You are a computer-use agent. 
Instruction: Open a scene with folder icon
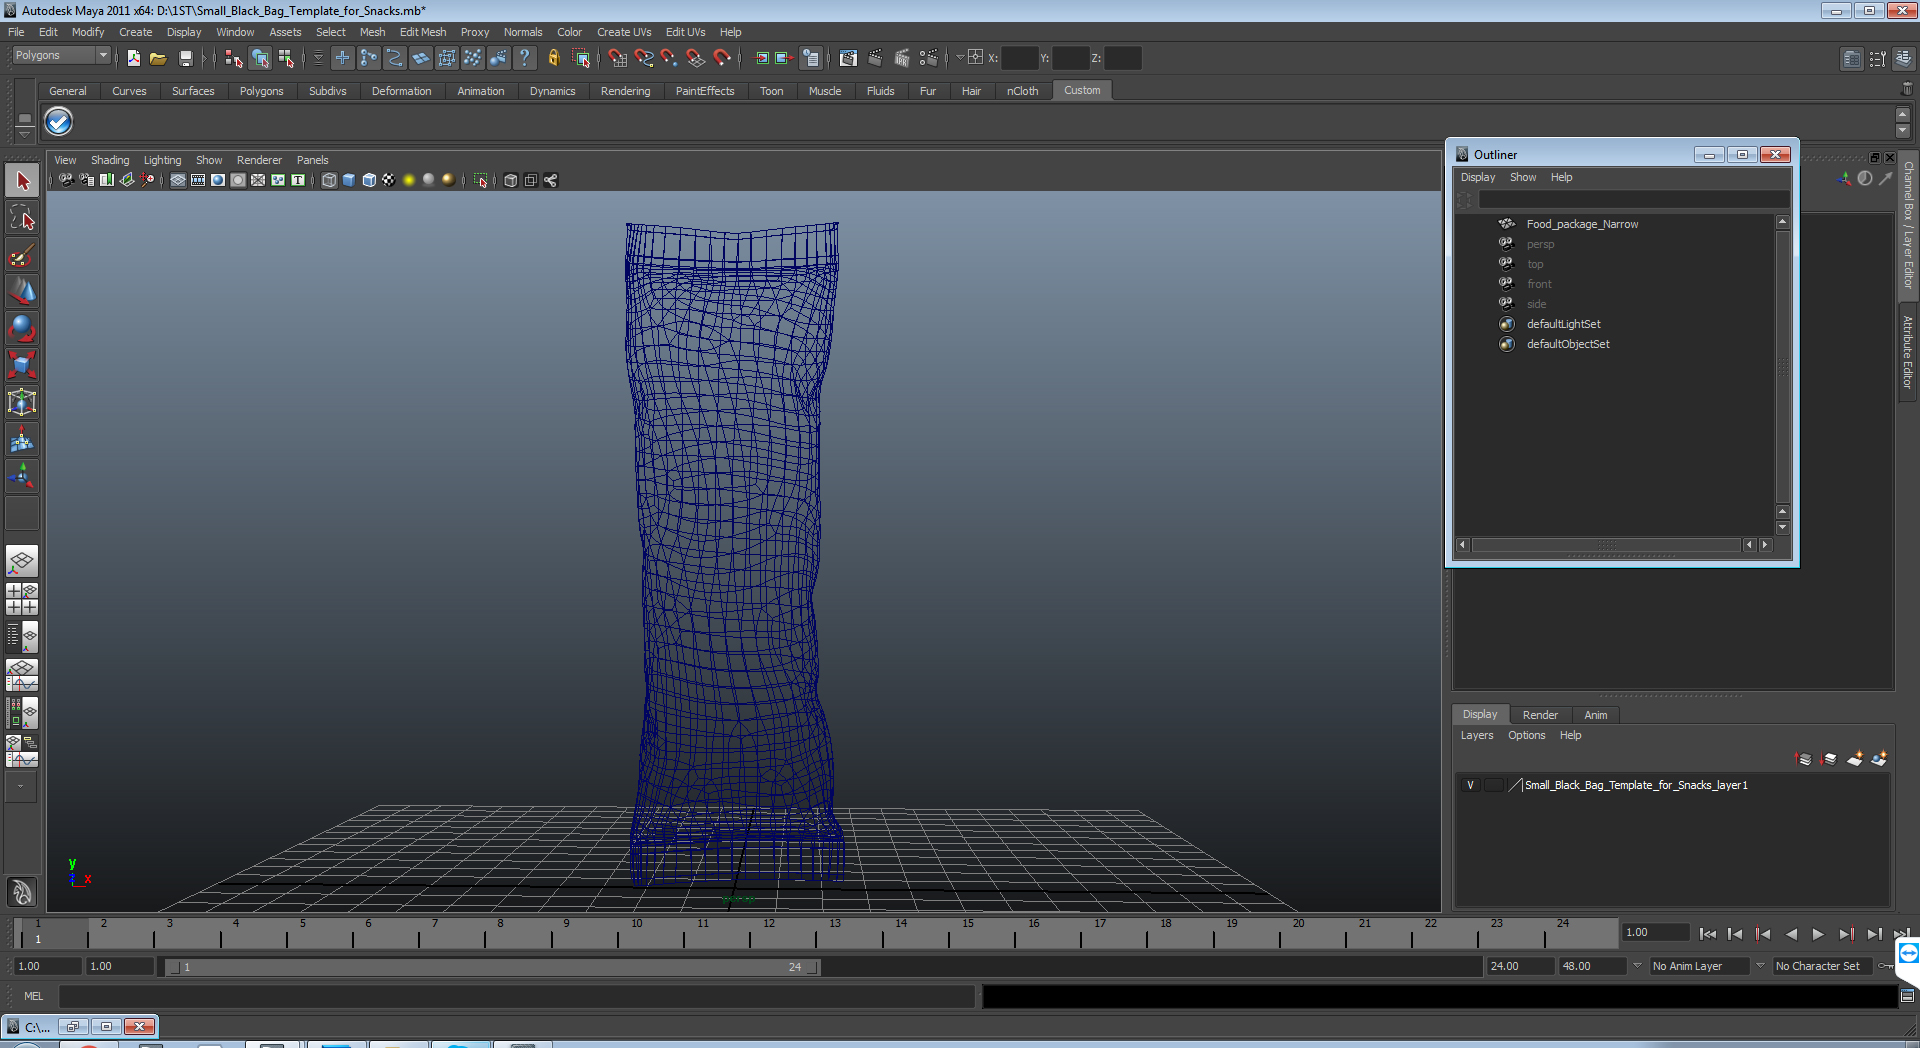158,59
